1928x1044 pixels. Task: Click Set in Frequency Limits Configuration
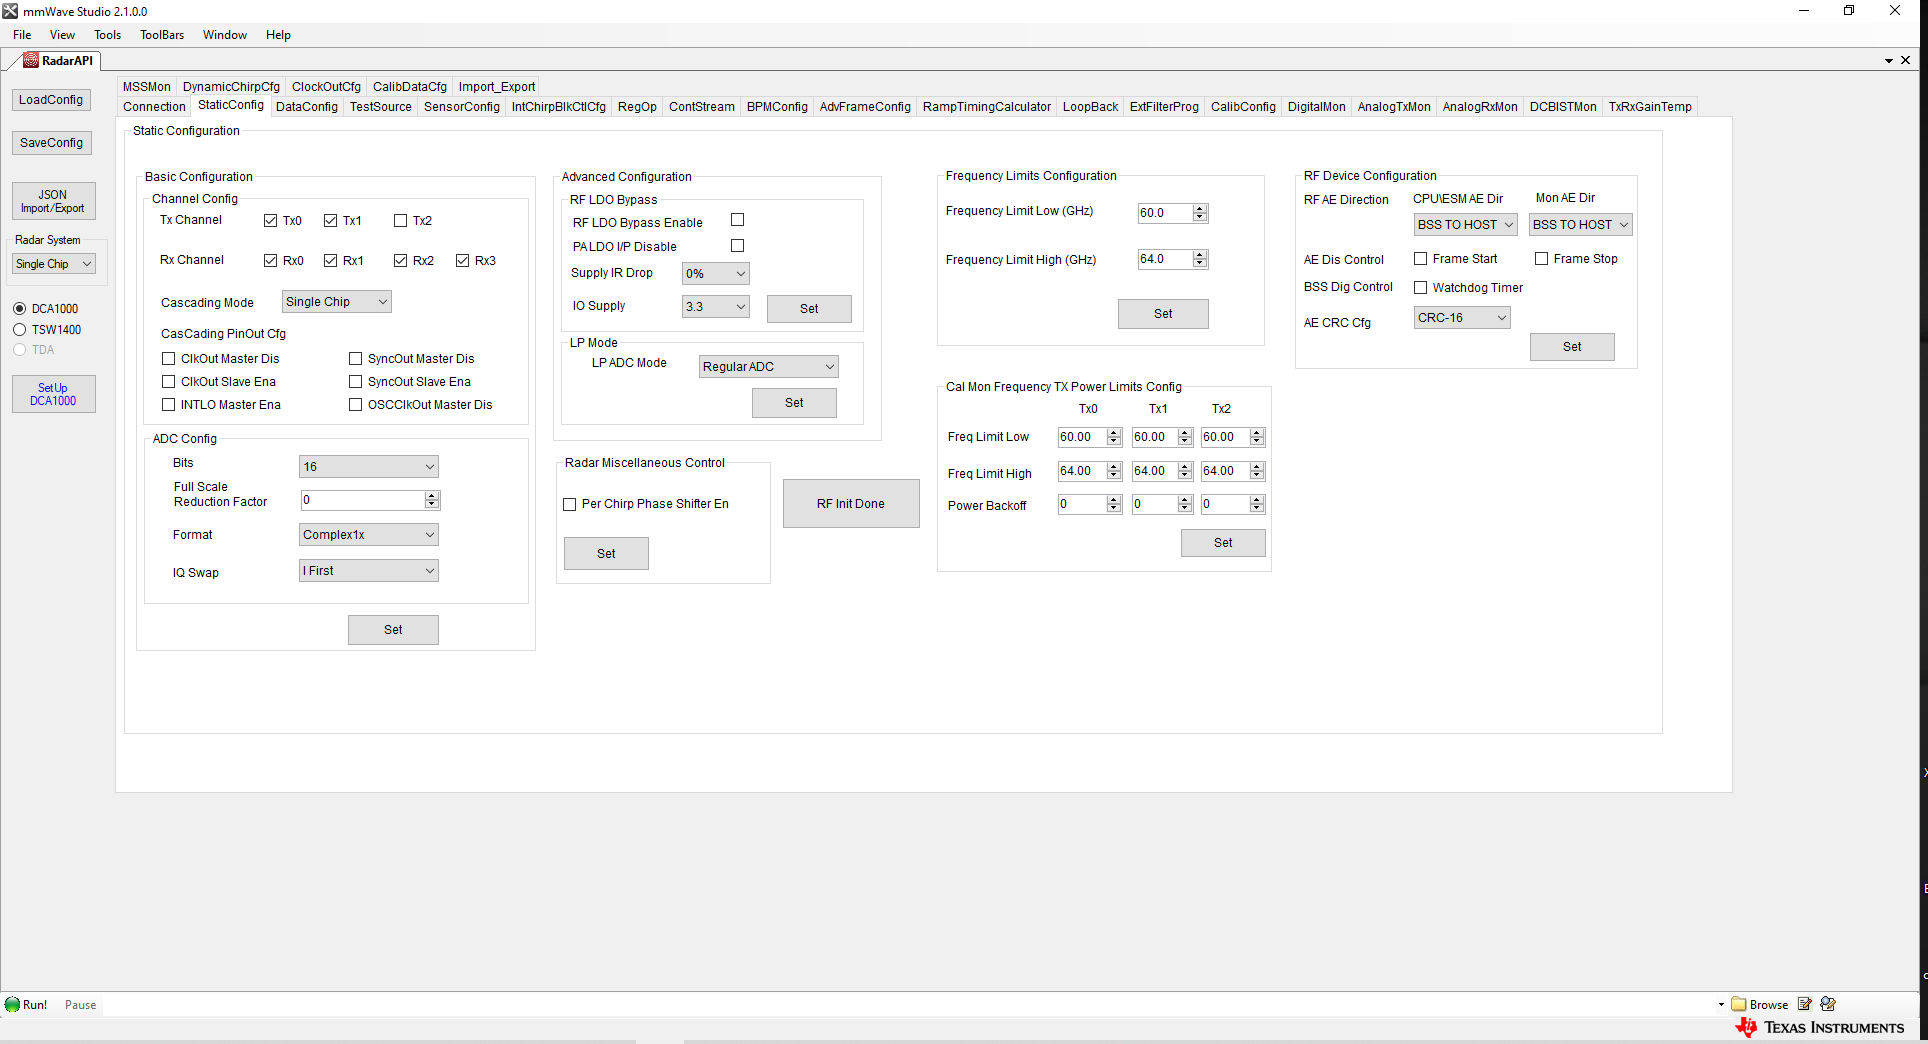1163,314
